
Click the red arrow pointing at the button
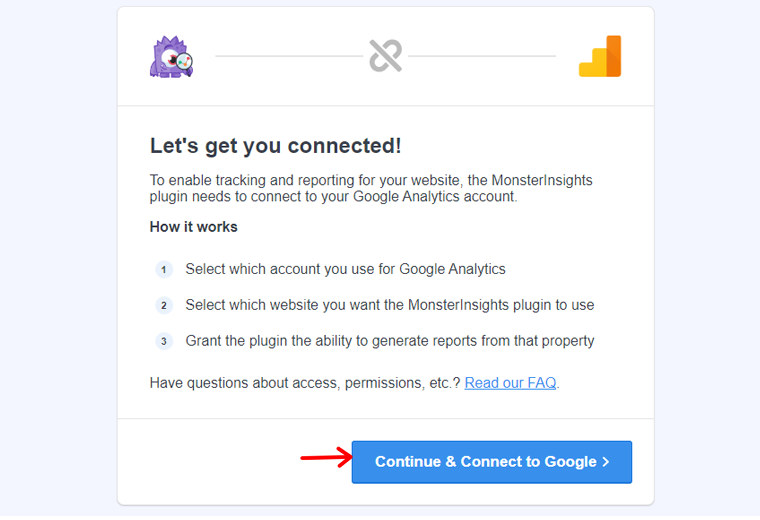click(326, 457)
